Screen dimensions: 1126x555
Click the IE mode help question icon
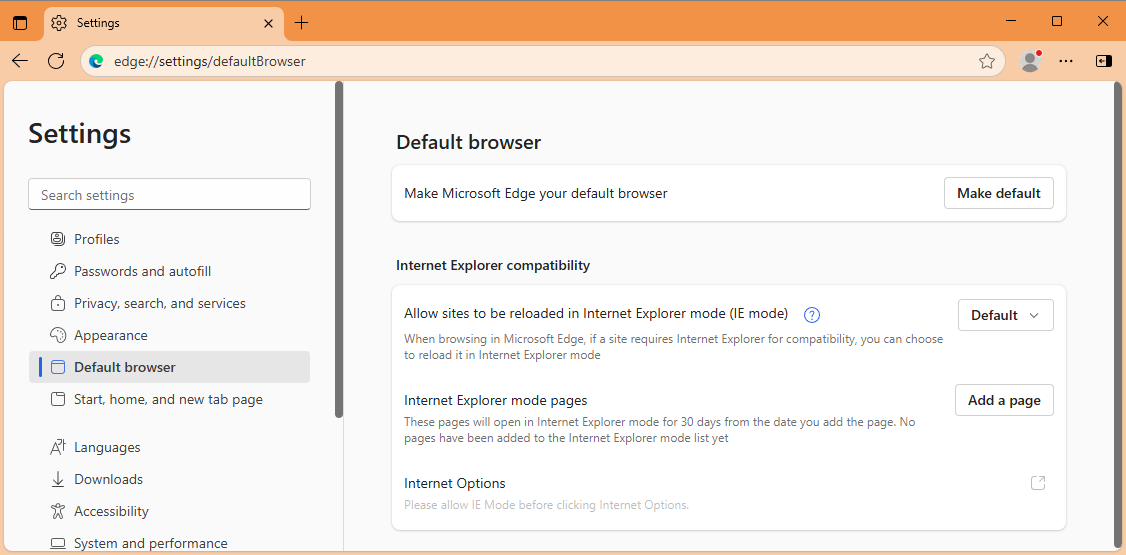(812, 315)
